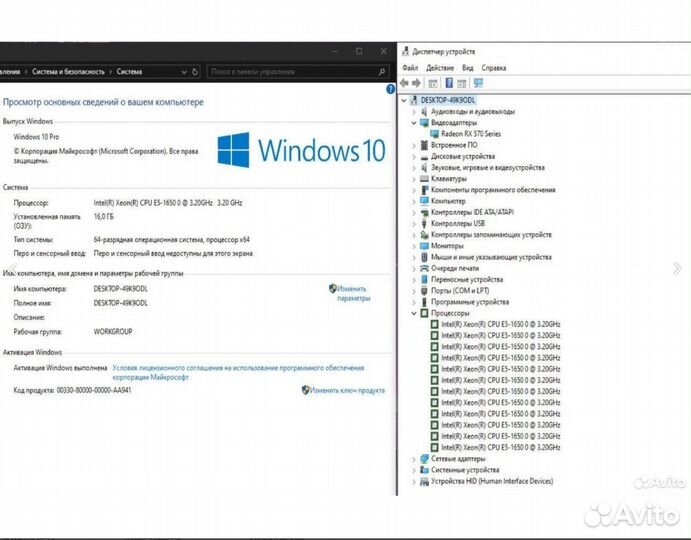The width and height of the screenshot is (691, 540).
Task: Open the Справка menu
Action: click(x=494, y=67)
